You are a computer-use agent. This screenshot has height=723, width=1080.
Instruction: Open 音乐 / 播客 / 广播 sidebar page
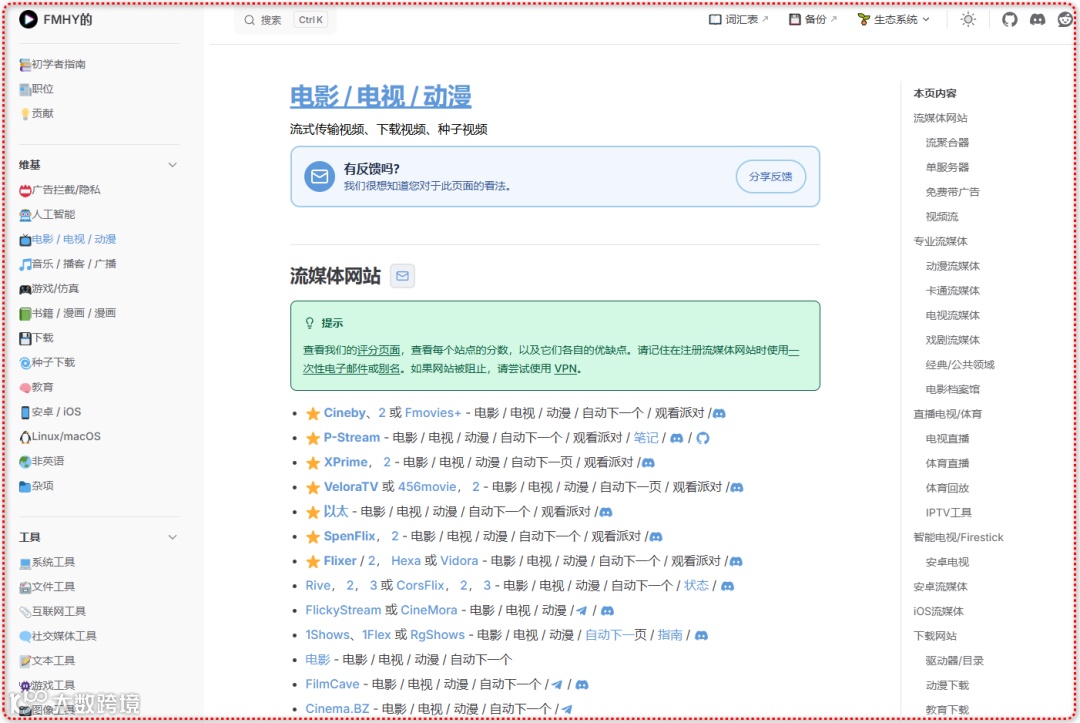click(x=68, y=264)
